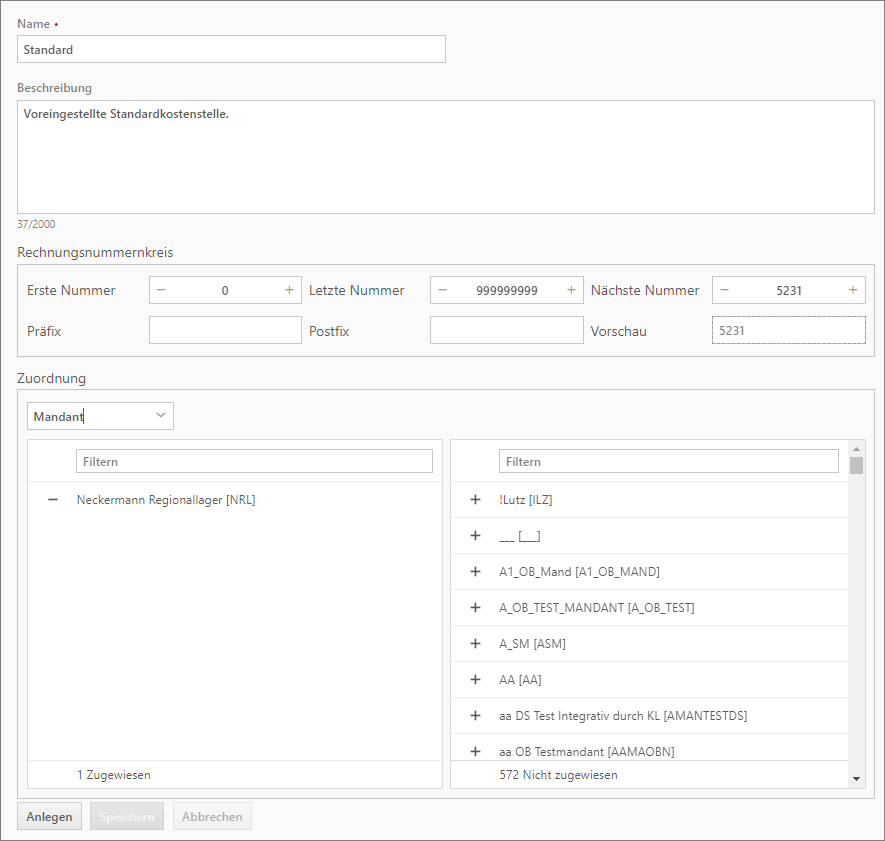Select A_OB_TEST_MANDANT [A_OB_TEST] entry text
The height and width of the screenshot is (841, 885).
tap(597, 607)
